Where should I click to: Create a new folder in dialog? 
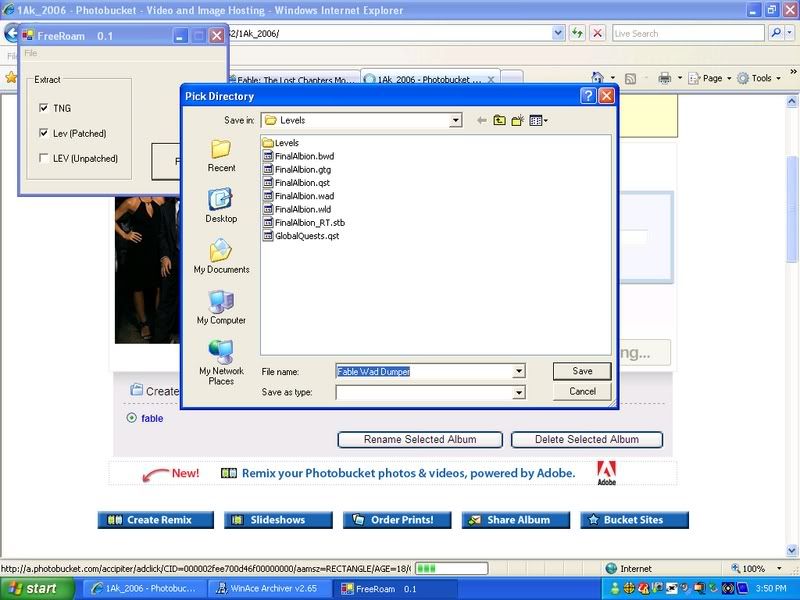click(x=517, y=120)
